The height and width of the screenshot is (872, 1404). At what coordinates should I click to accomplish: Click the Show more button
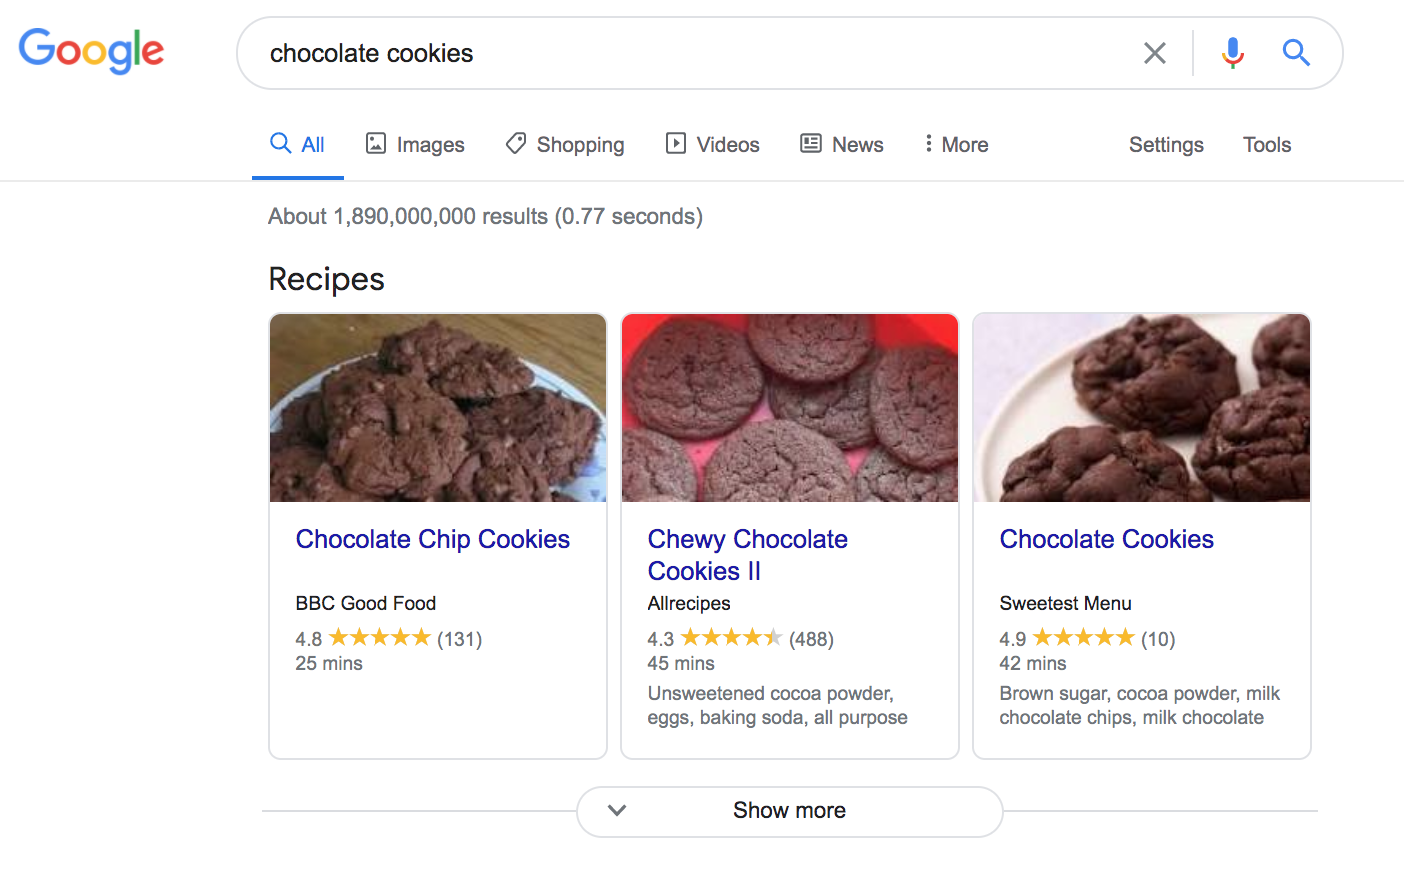[x=789, y=811]
